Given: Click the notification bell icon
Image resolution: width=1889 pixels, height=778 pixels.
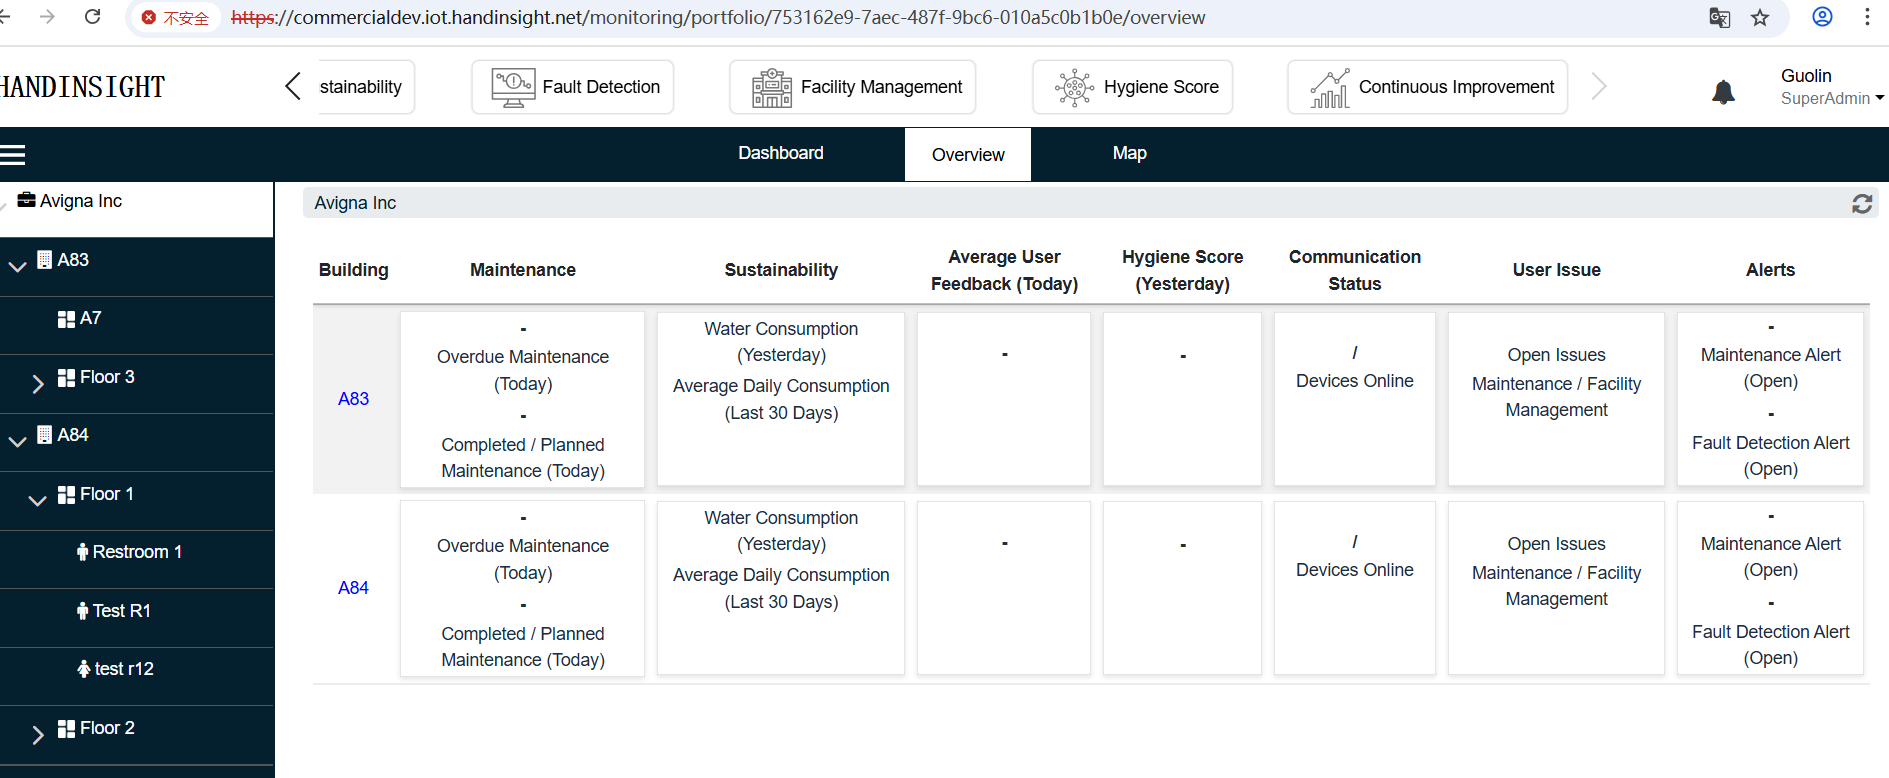Looking at the screenshot, I should [1723, 92].
